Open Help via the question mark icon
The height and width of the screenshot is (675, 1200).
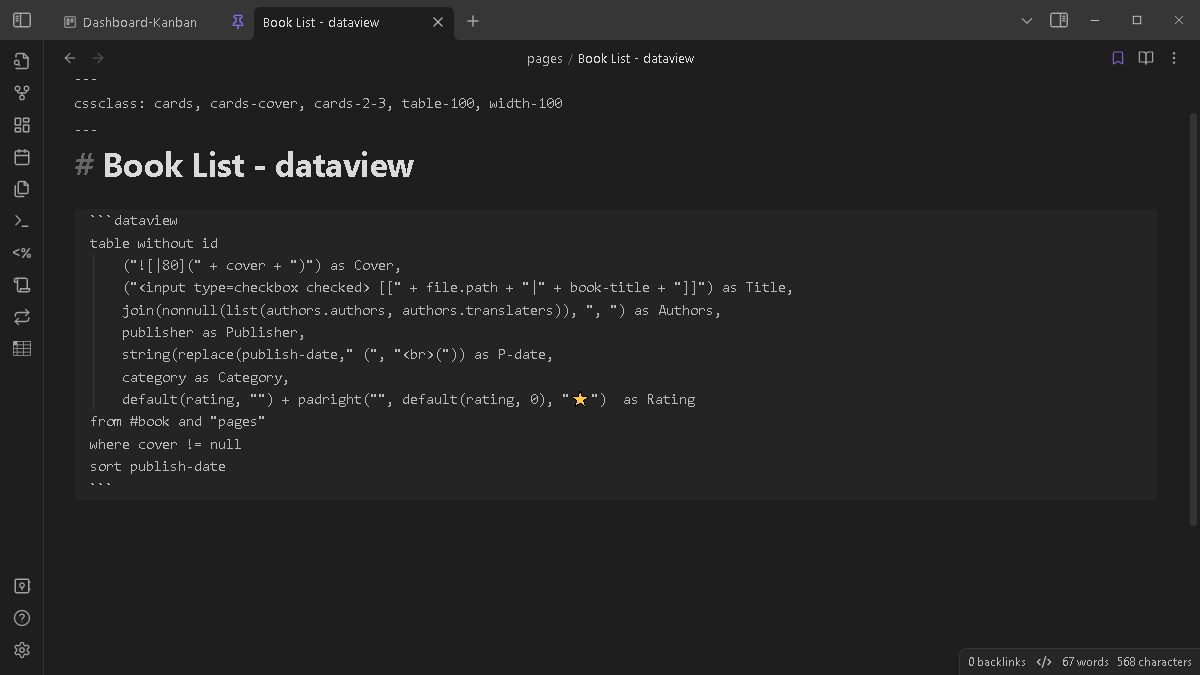[21, 617]
